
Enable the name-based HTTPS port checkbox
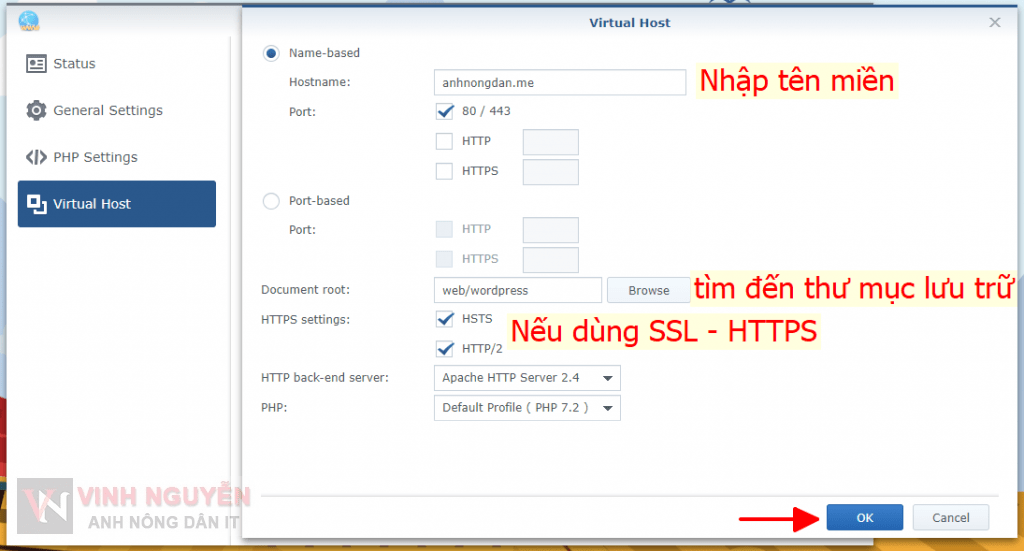coord(445,172)
